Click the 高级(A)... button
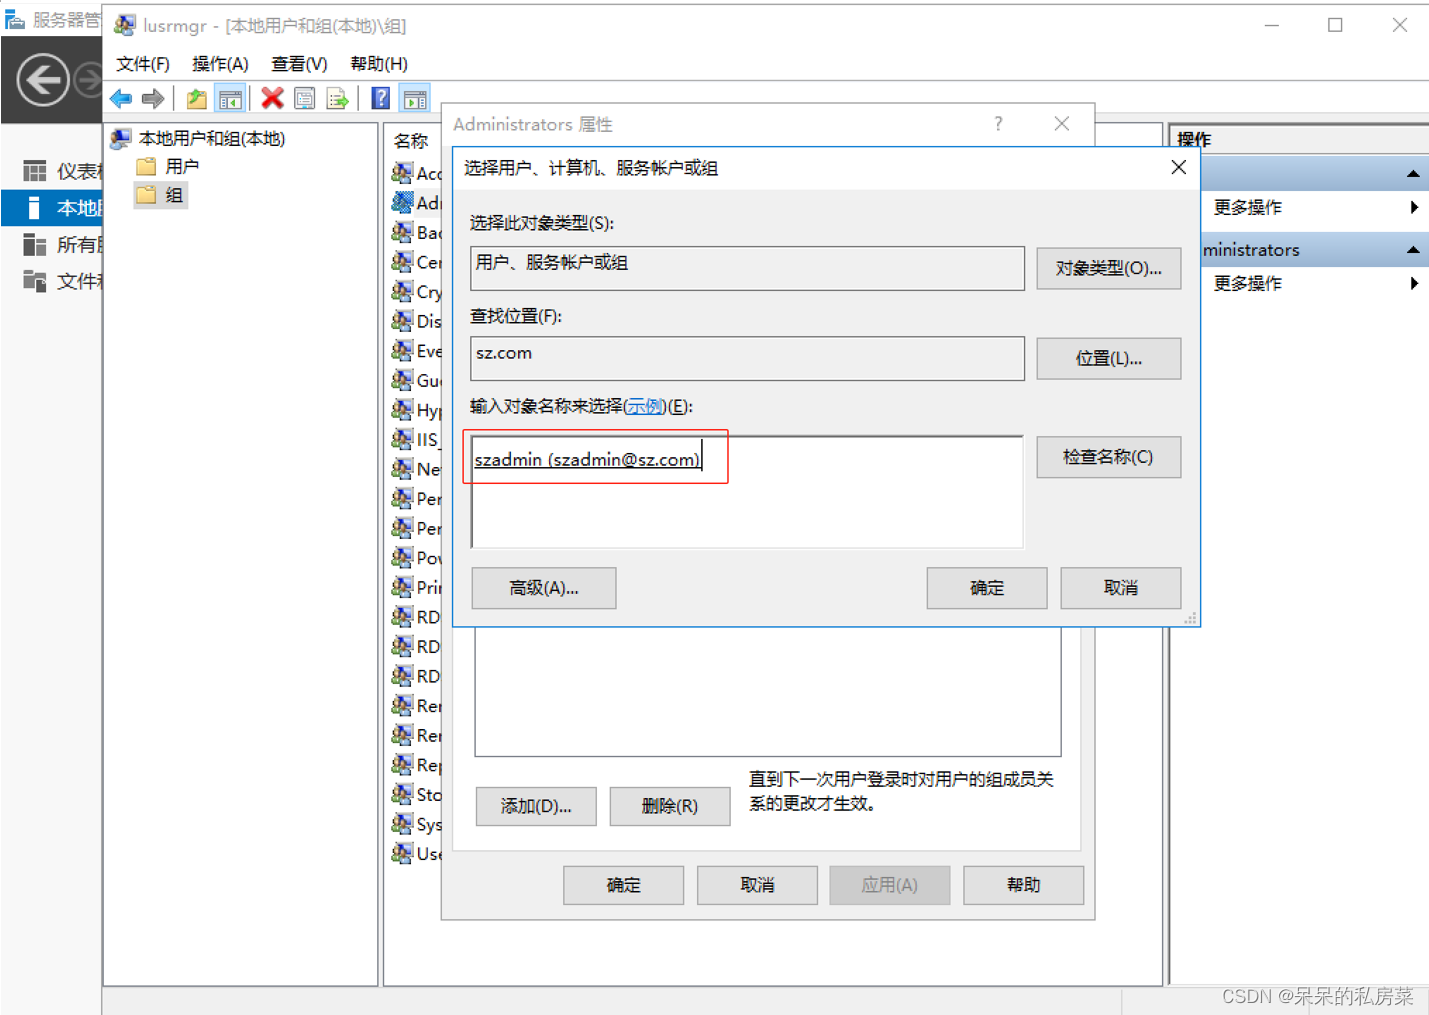The height and width of the screenshot is (1015, 1429). coord(544,588)
